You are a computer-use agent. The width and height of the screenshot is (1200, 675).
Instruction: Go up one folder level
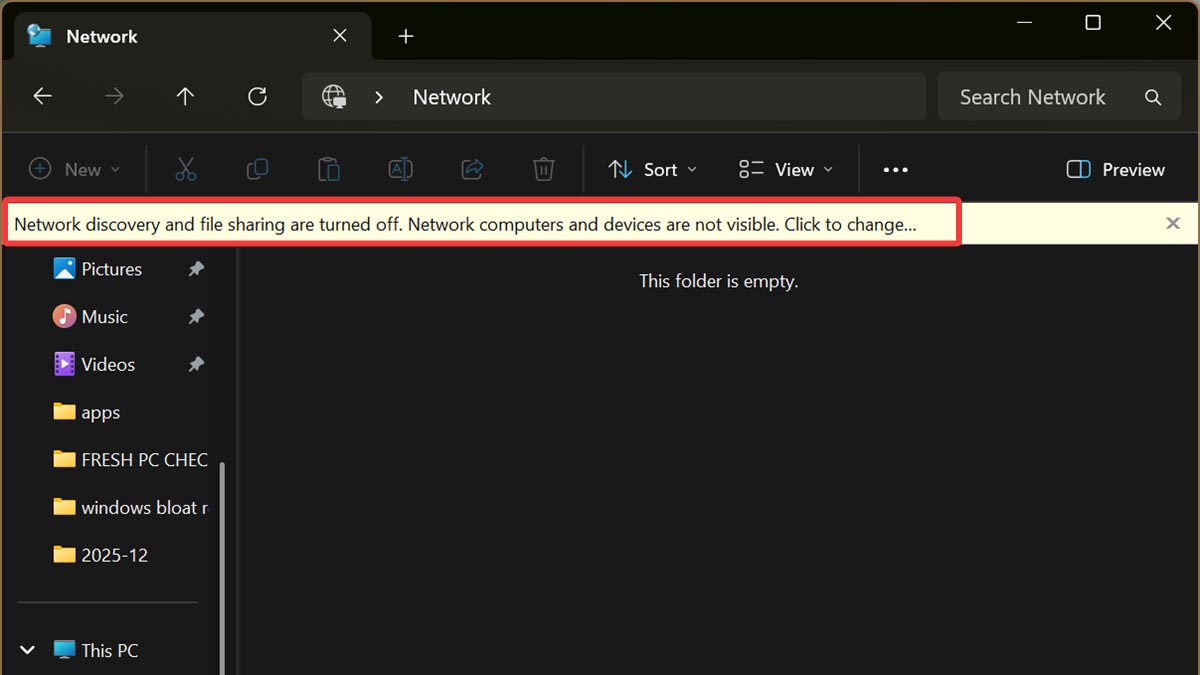click(185, 97)
